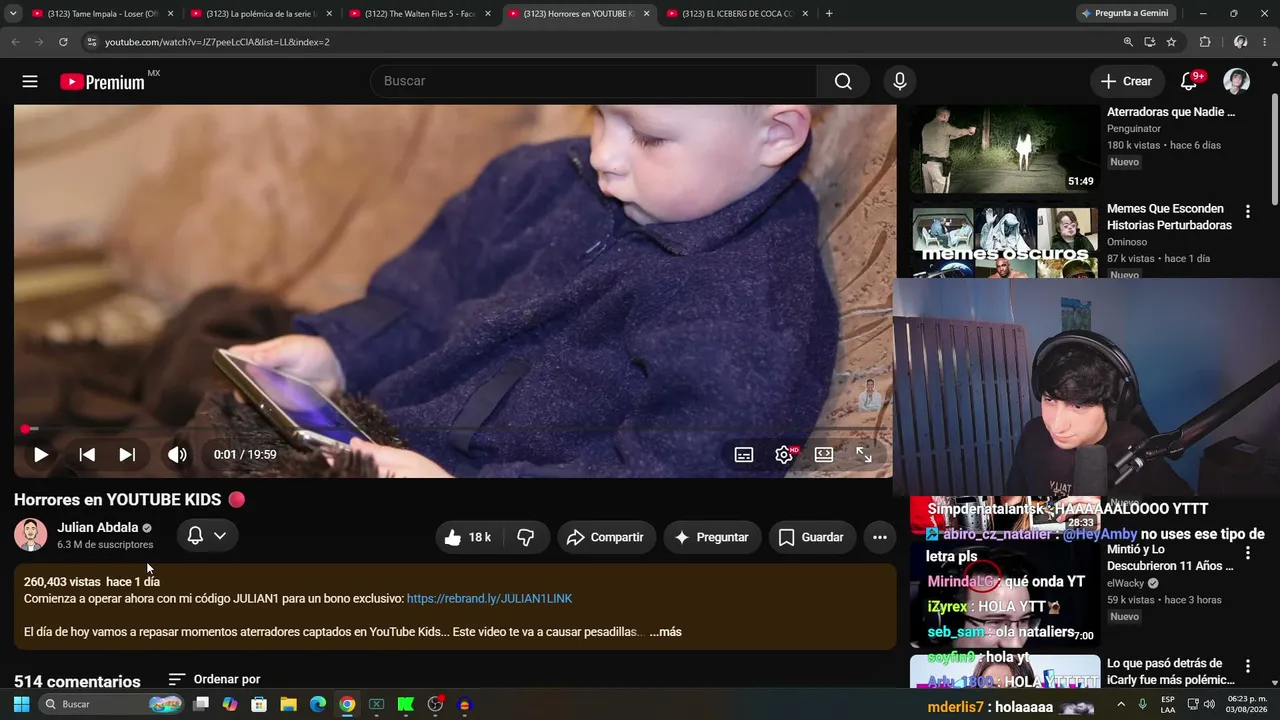The image size is (1280, 720).
Task: Click the Crear button
Action: [1126, 81]
